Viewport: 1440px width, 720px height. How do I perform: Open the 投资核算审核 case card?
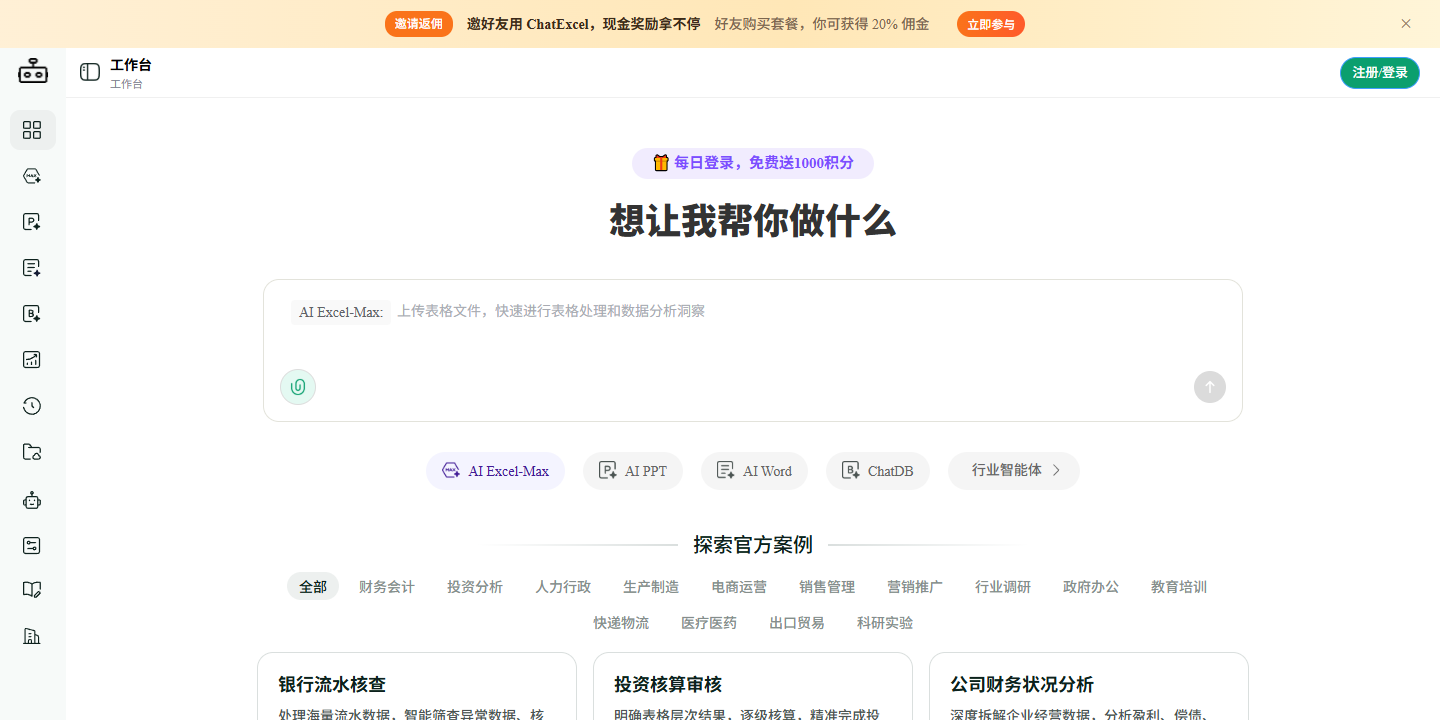pos(753,687)
